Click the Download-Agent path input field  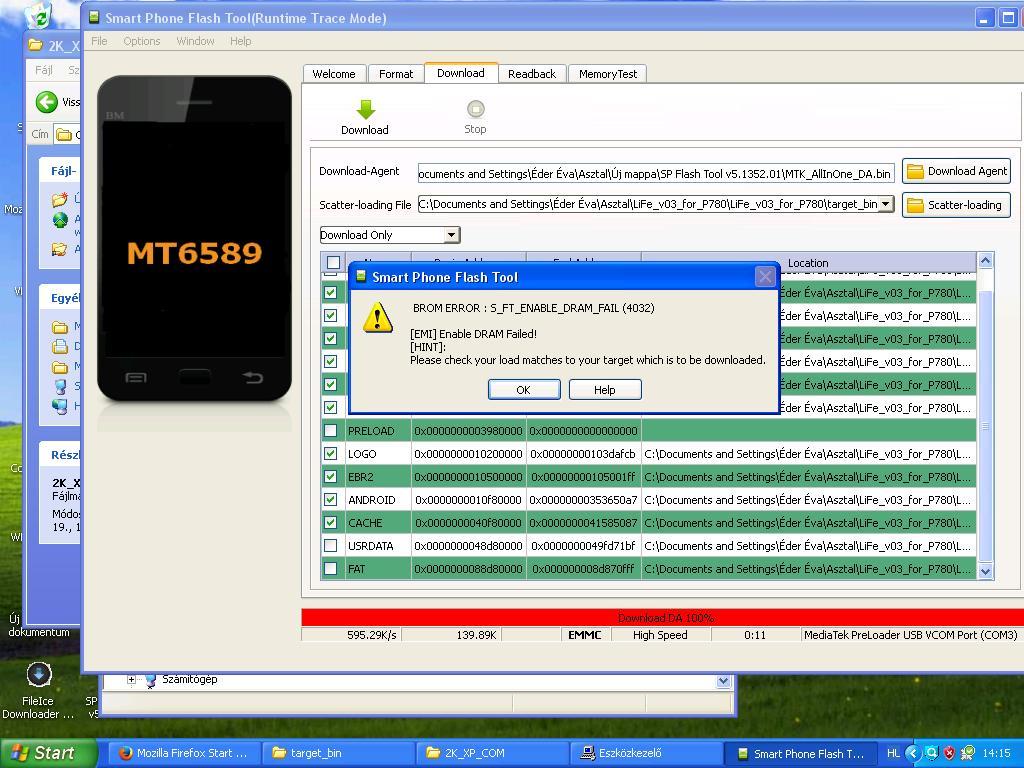[656, 174]
